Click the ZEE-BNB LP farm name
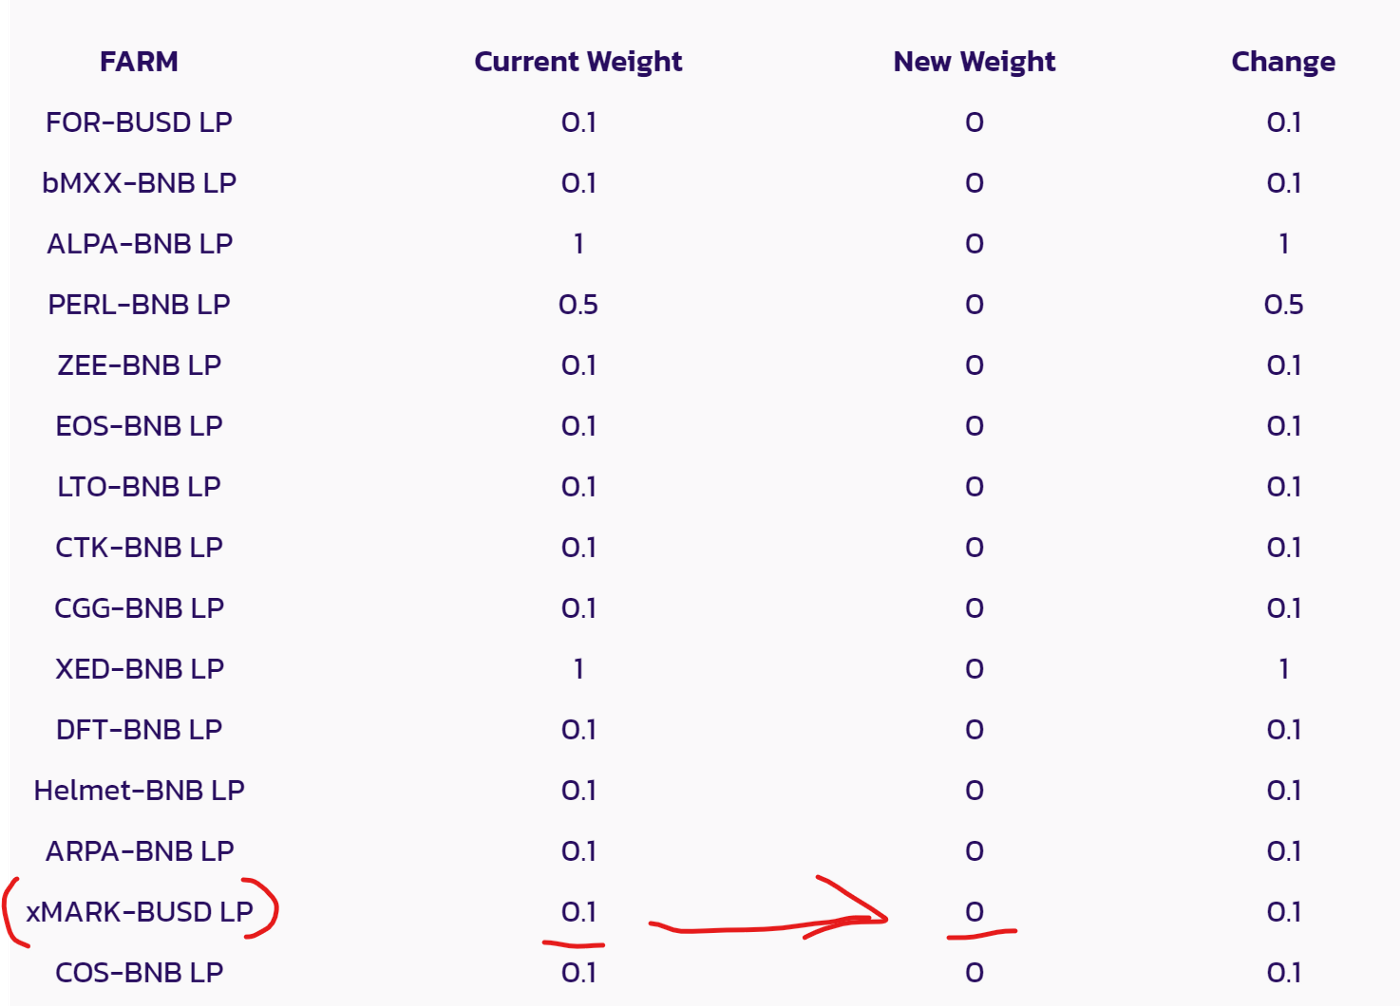The width and height of the screenshot is (1400, 1006). click(x=139, y=365)
